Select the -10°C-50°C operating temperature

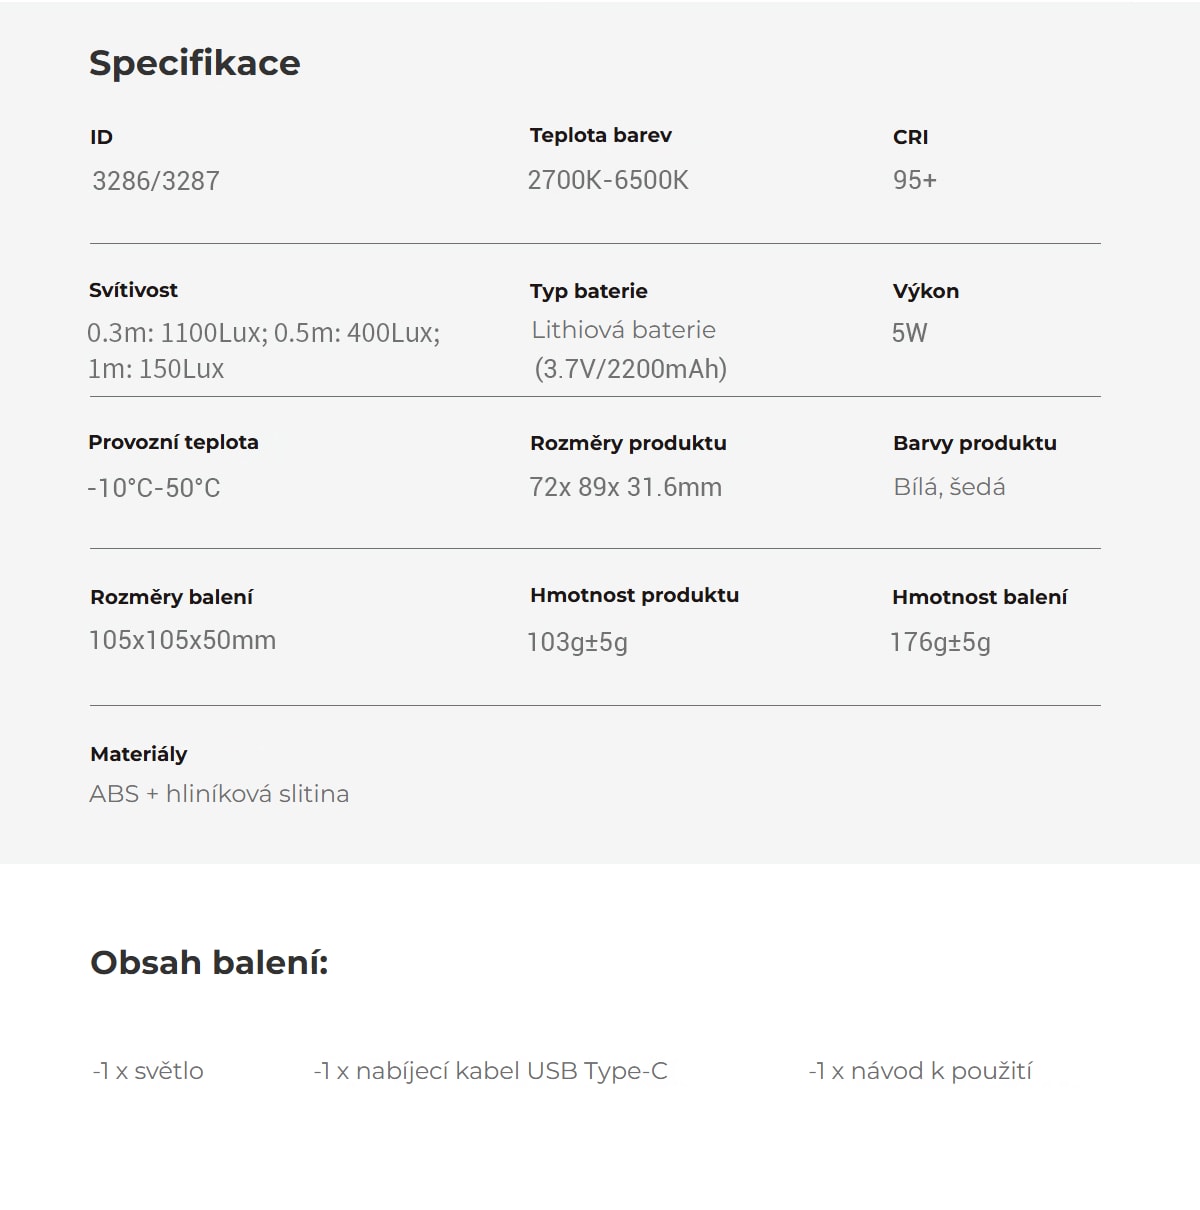(x=154, y=488)
